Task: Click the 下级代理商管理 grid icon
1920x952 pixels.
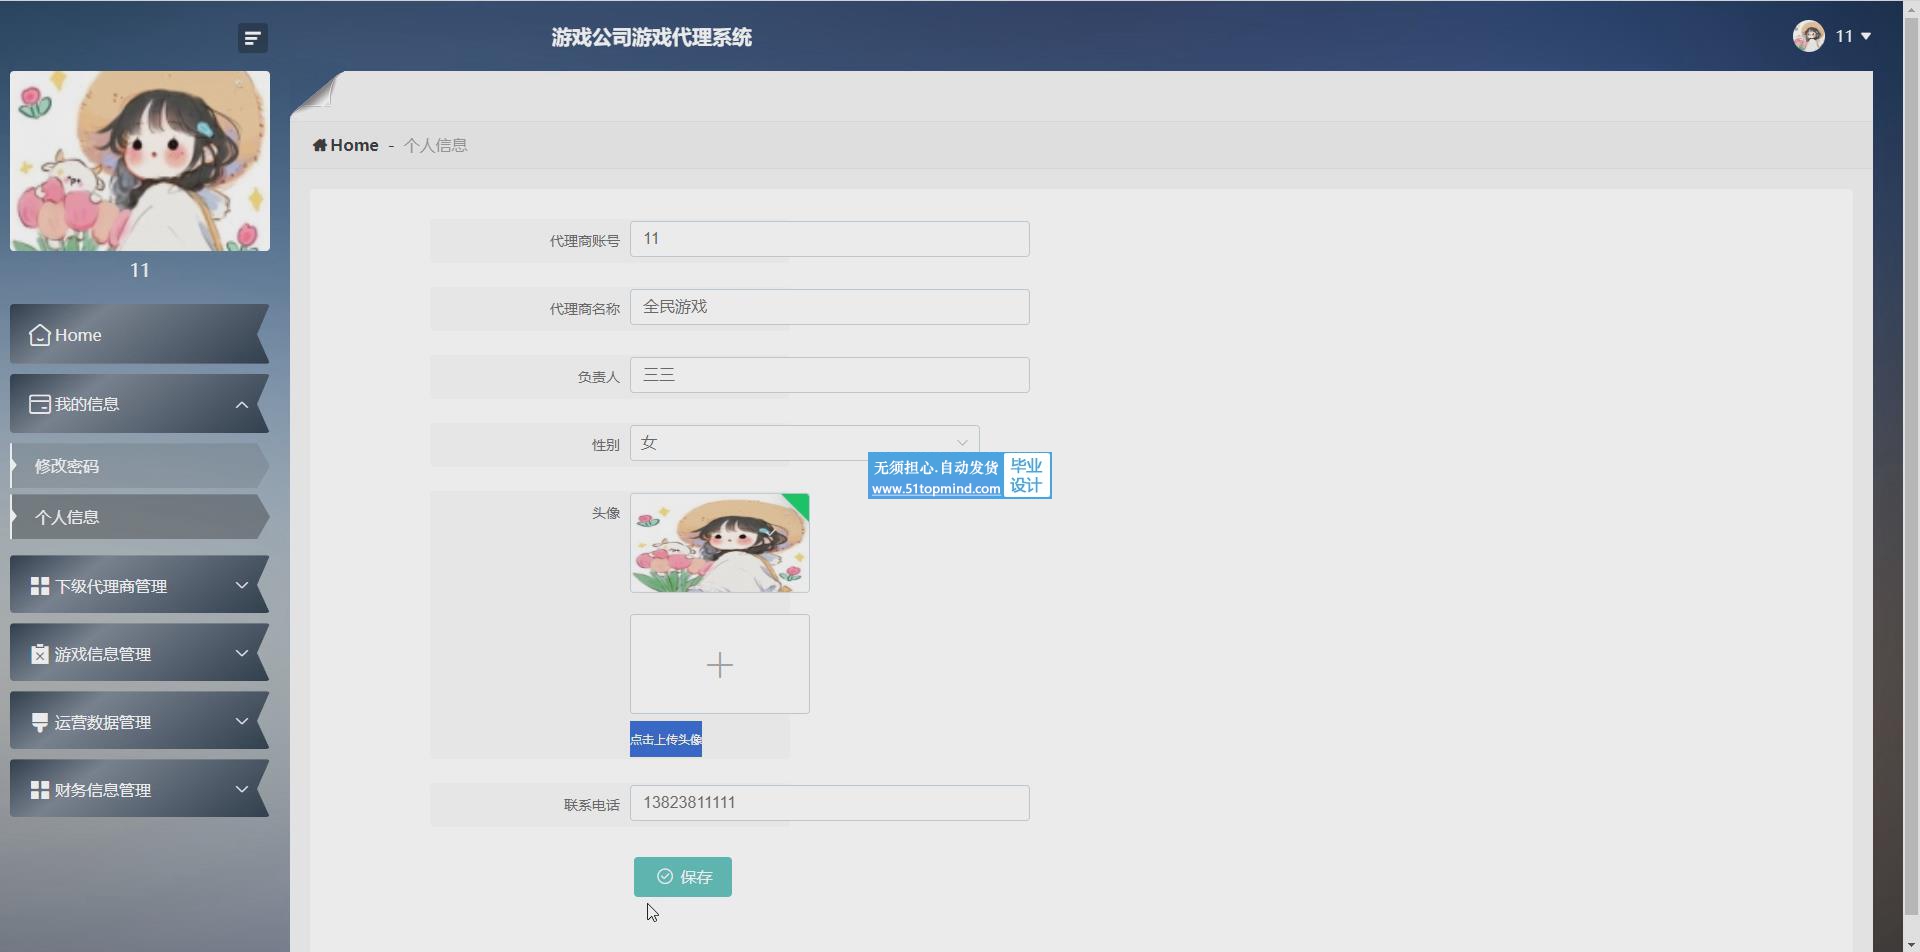Action: [40, 586]
